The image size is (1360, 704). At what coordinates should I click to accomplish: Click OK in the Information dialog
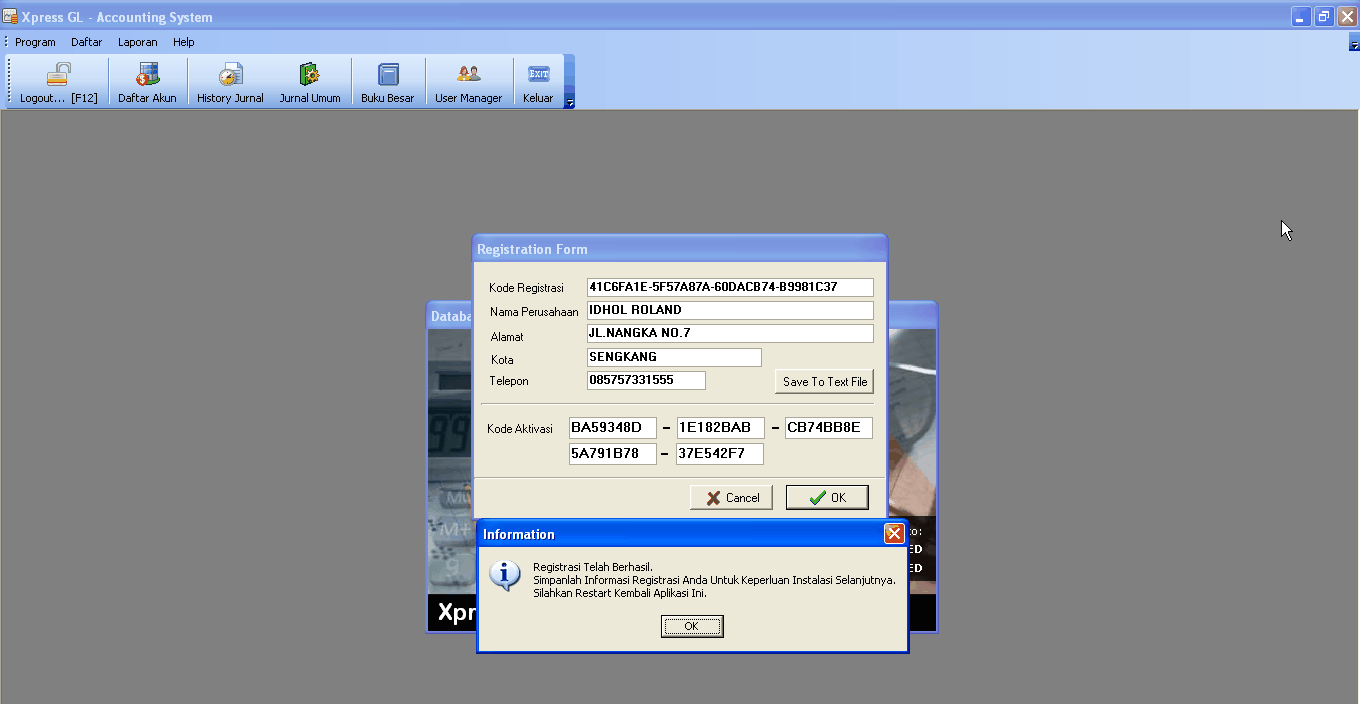click(x=692, y=626)
